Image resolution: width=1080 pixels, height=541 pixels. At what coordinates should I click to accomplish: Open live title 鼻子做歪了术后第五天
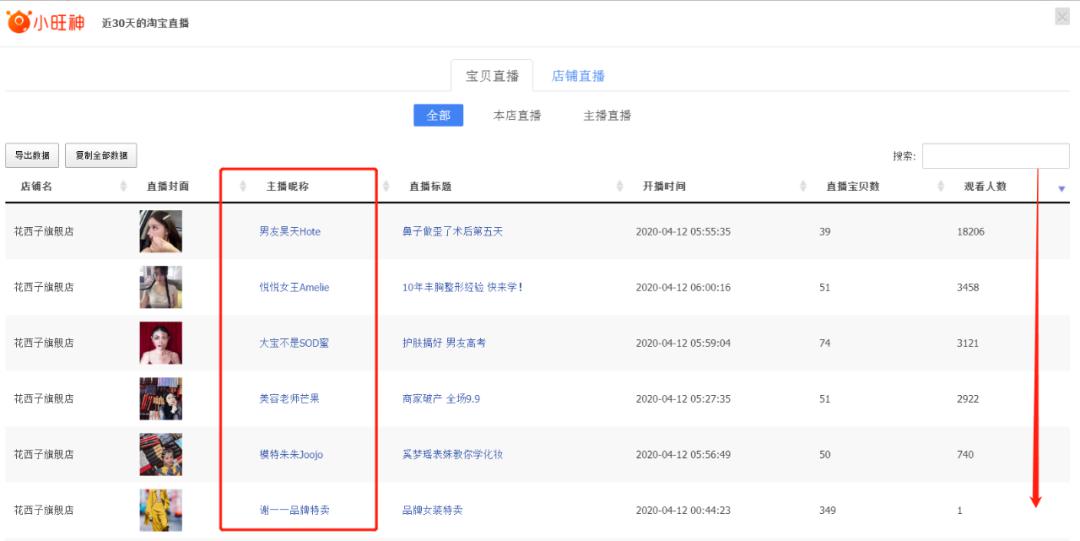point(453,232)
